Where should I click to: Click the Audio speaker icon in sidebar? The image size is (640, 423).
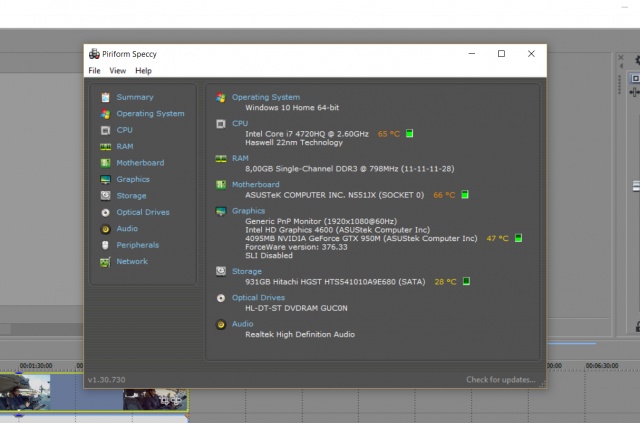coord(105,229)
